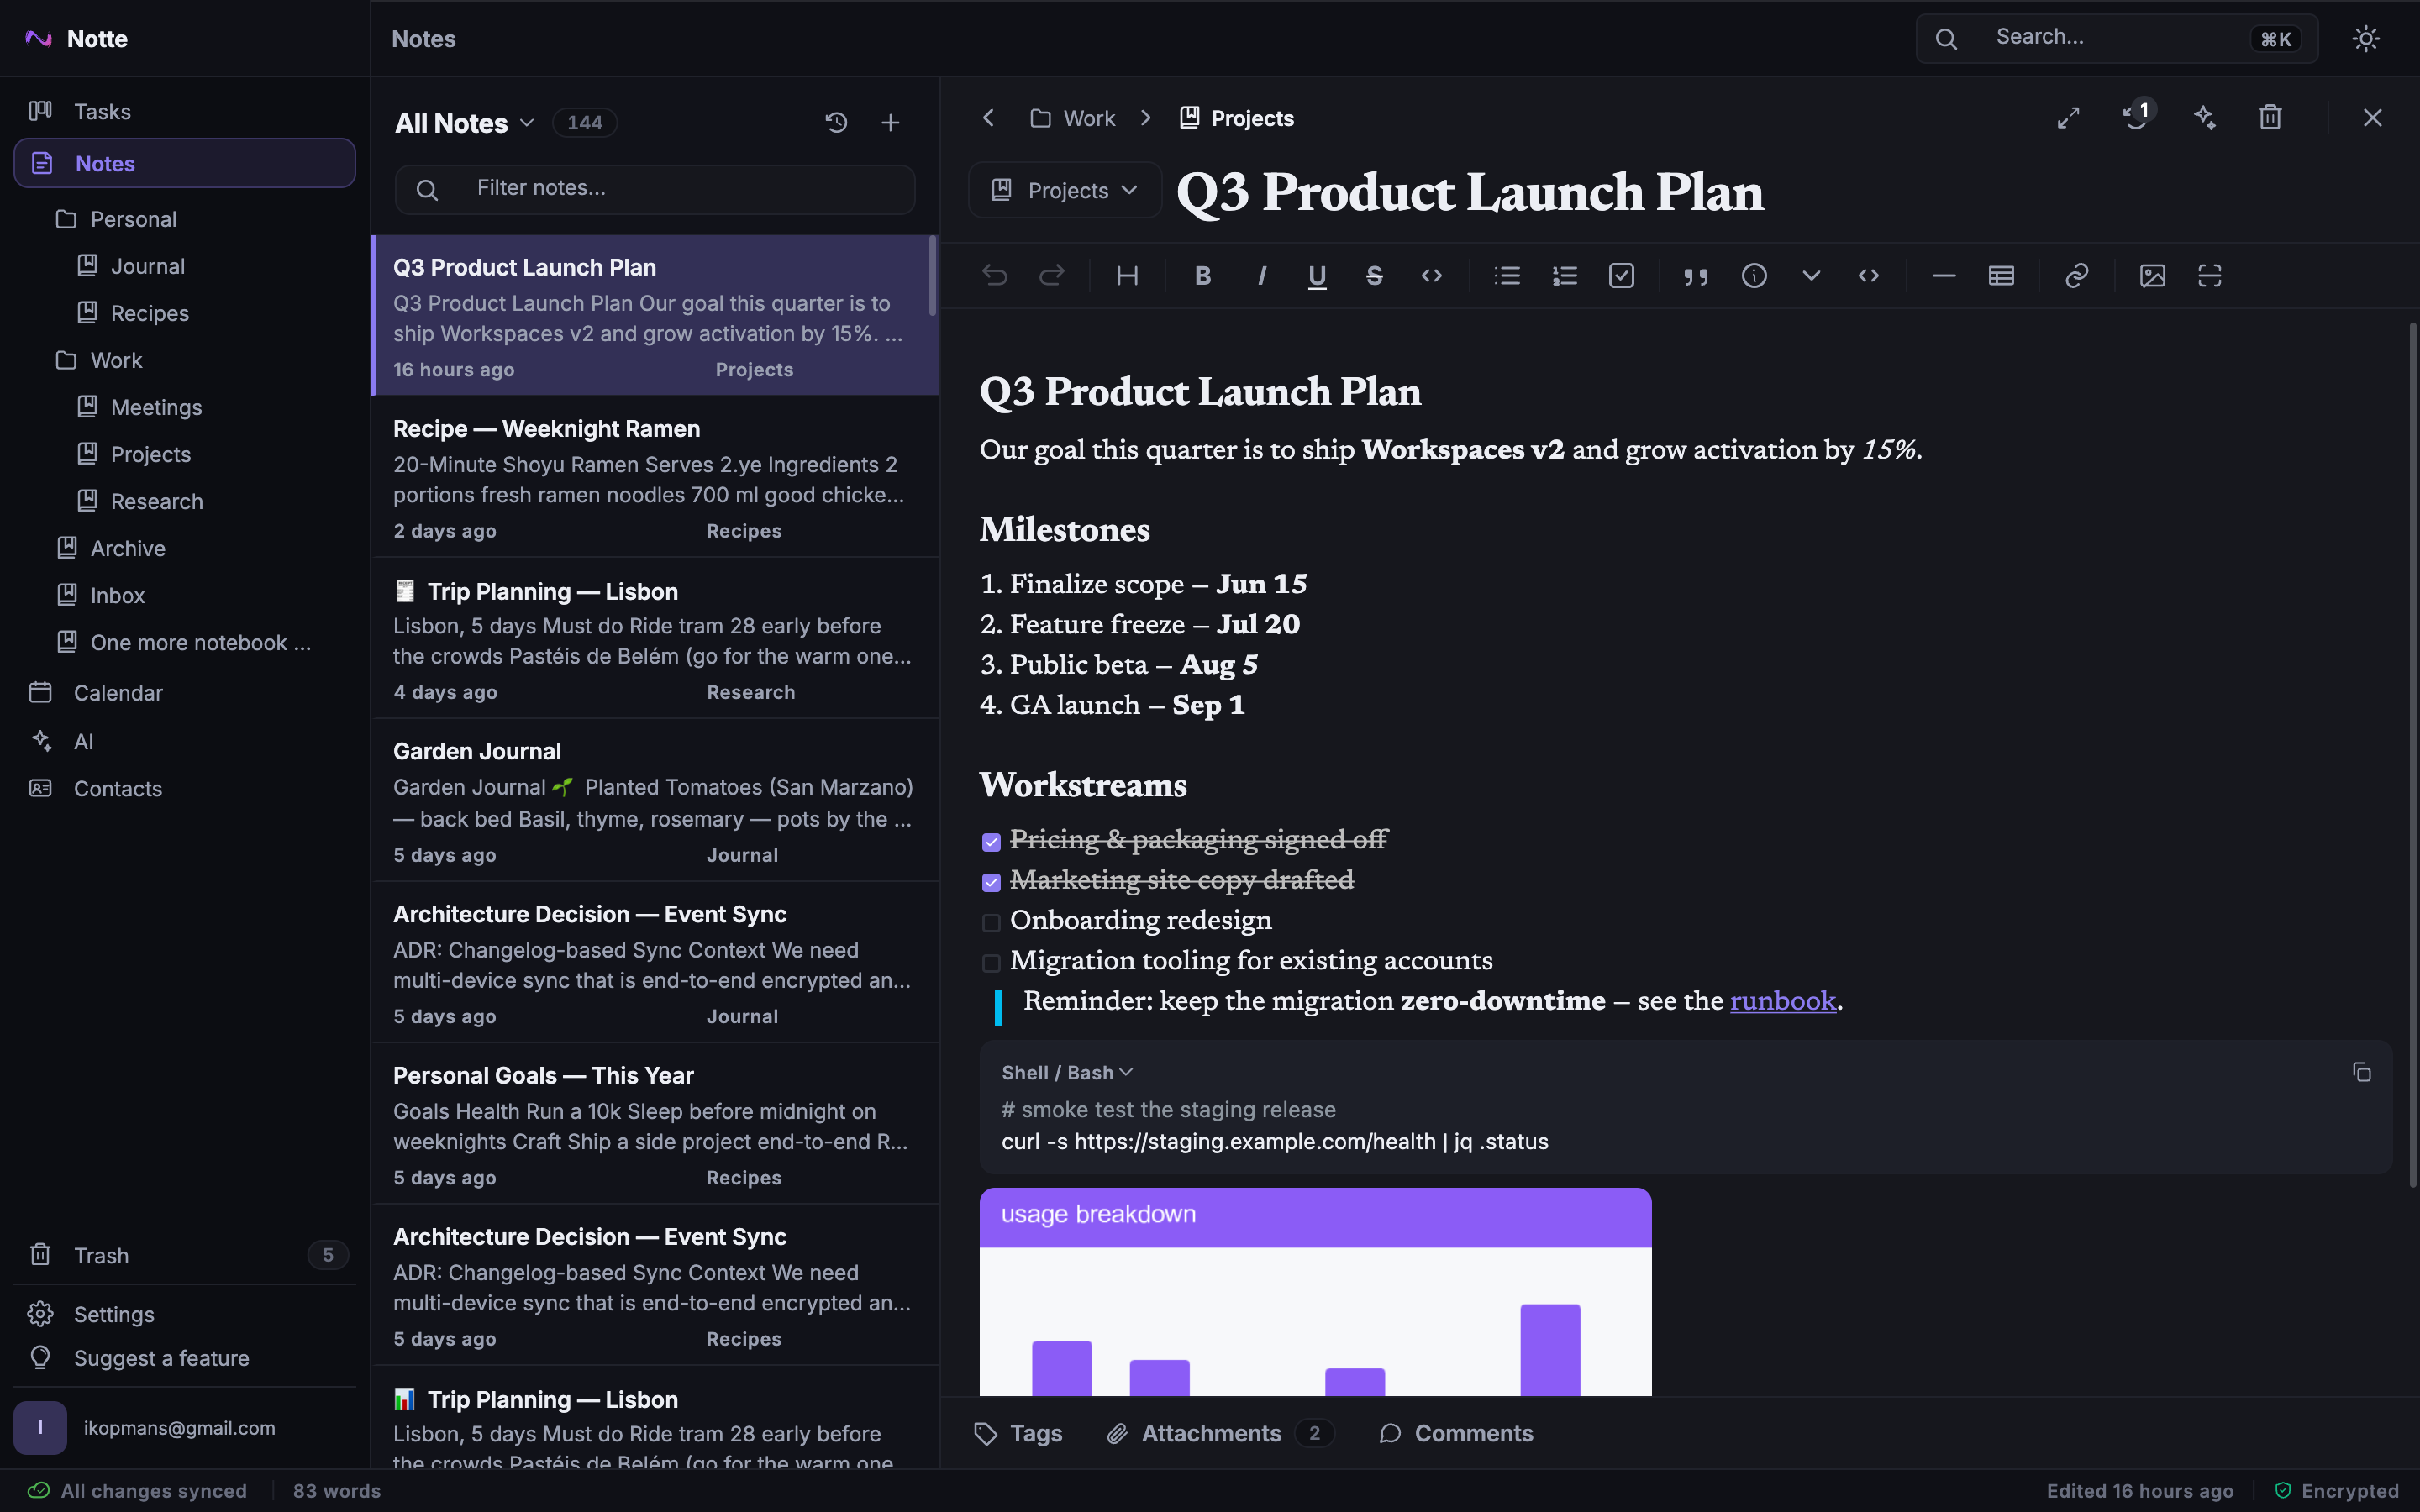Open the All Notes dropdown

[465, 123]
